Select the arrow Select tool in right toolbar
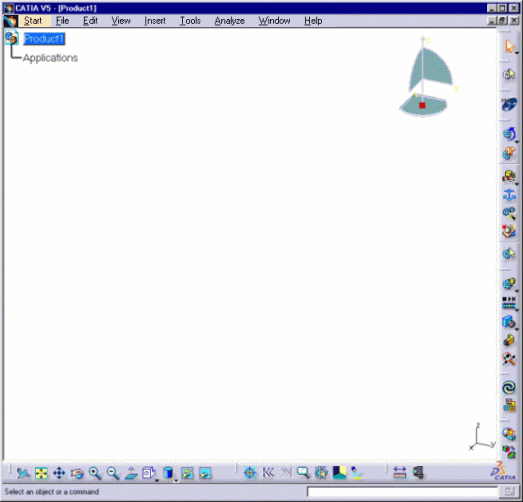 click(509, 46)
